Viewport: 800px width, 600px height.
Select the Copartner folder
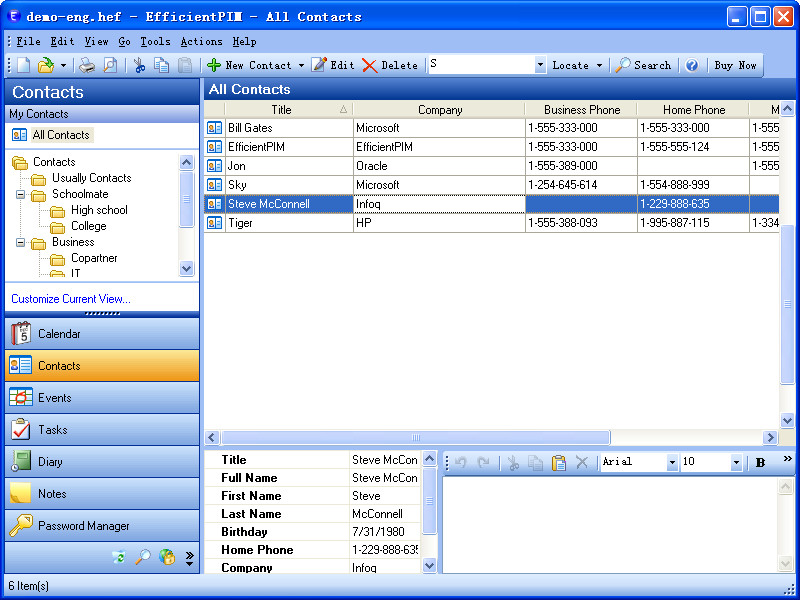coord(94,258)
